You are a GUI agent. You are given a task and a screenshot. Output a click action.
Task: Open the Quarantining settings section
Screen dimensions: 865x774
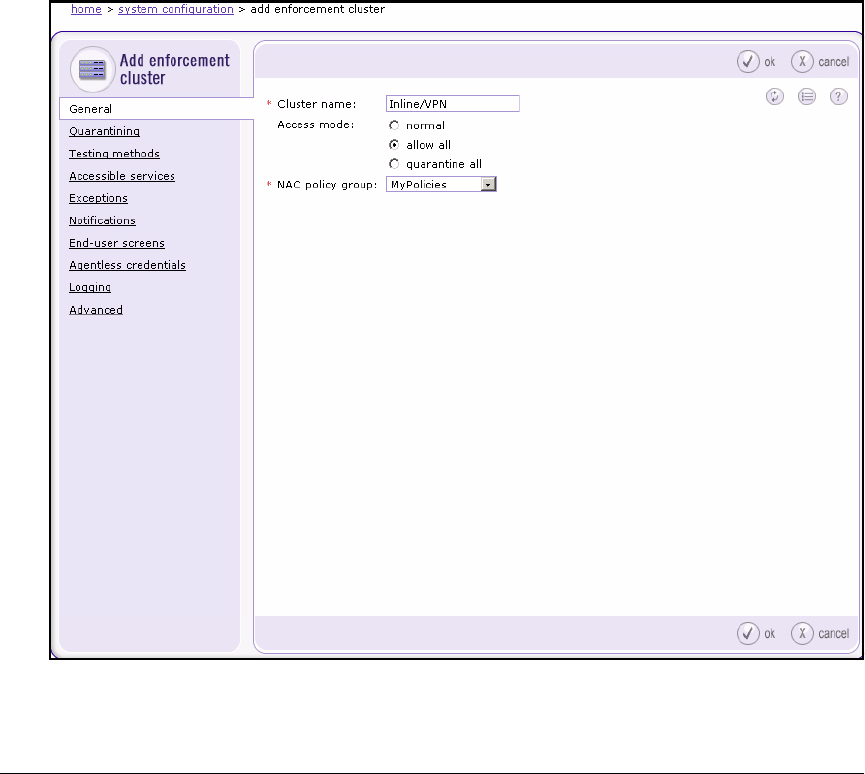pyautogui.click(x=104, y=131)
